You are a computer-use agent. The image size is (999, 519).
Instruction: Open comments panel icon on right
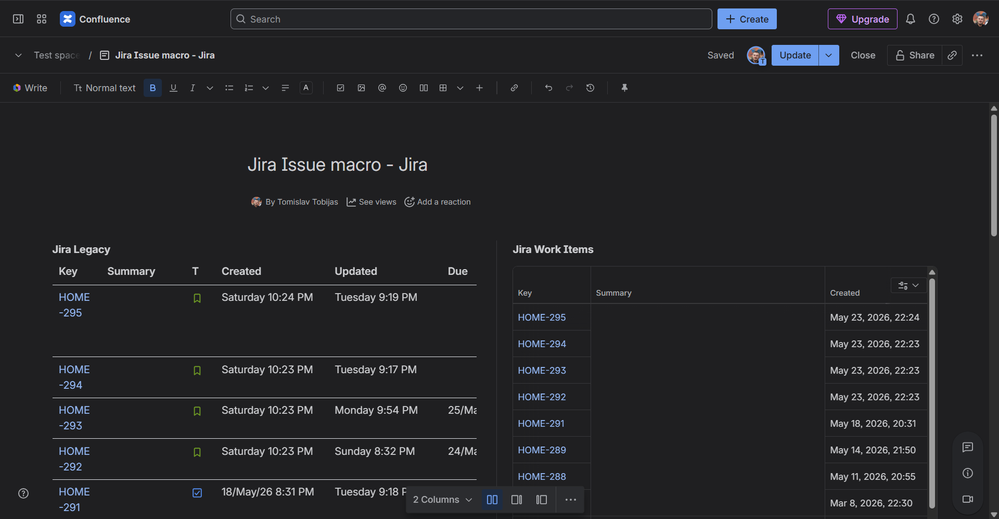[967, 447]
